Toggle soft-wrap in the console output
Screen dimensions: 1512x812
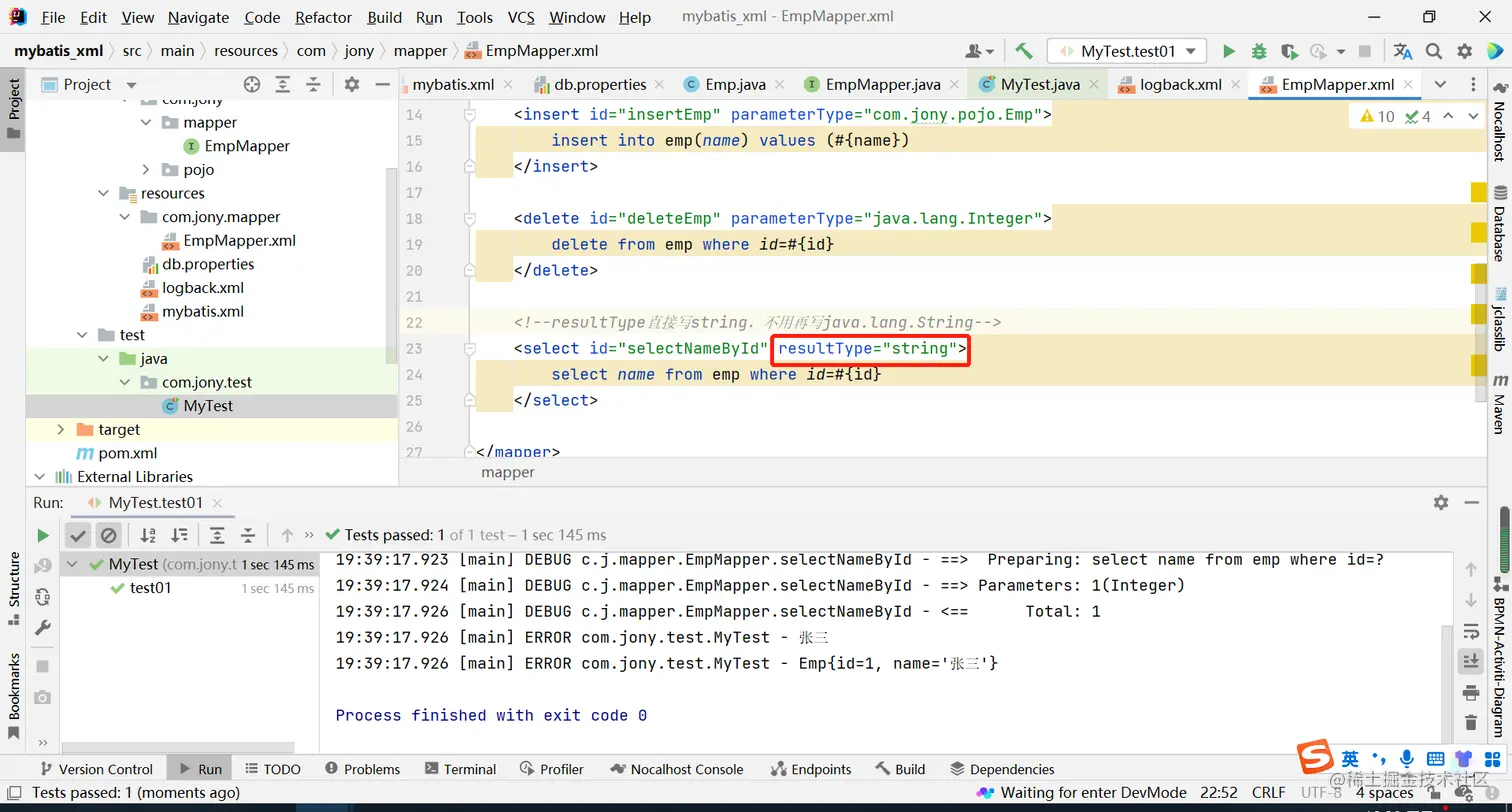coord(1470,631)
